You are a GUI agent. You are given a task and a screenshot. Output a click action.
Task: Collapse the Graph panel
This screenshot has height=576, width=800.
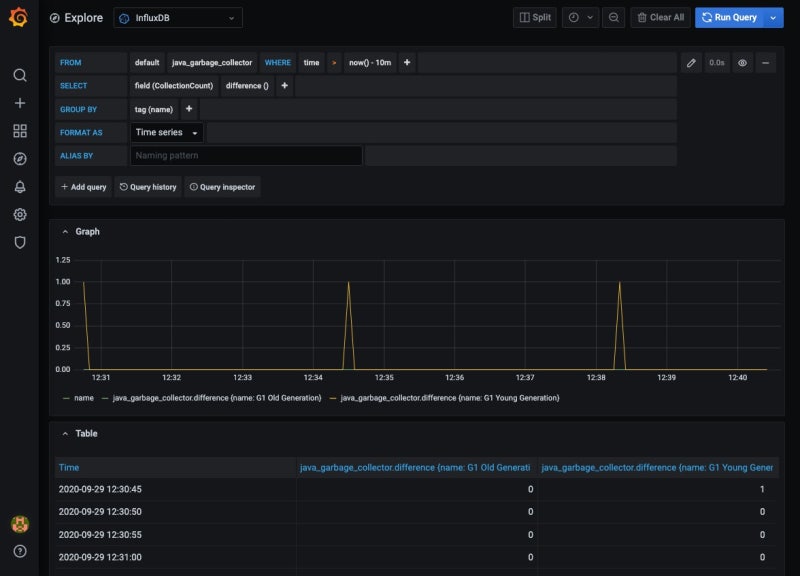tap(65, 231)
